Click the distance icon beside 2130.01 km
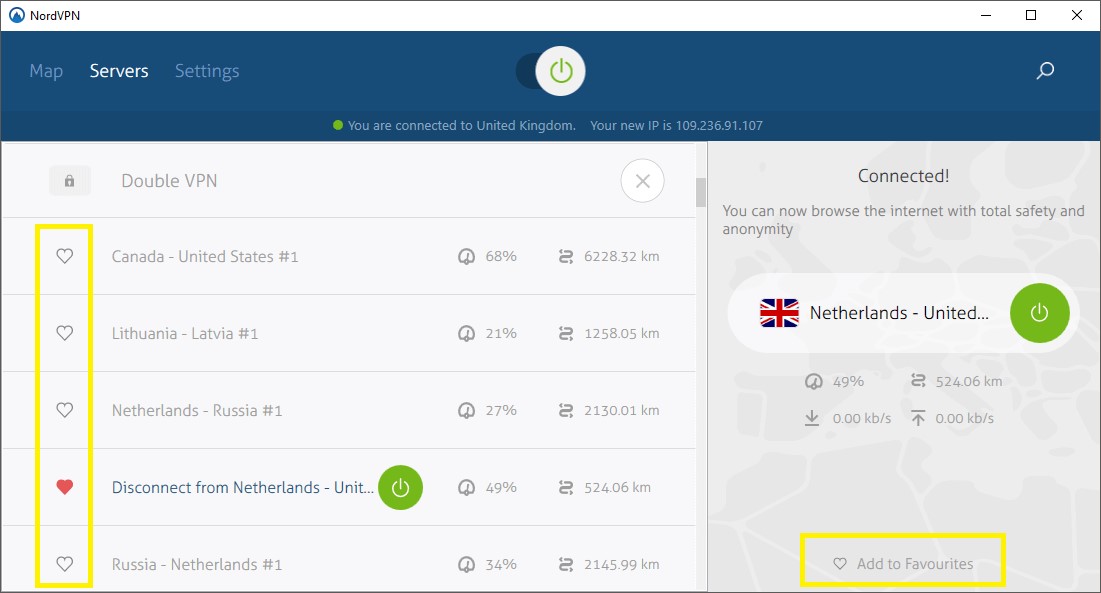 pos(566,411)
